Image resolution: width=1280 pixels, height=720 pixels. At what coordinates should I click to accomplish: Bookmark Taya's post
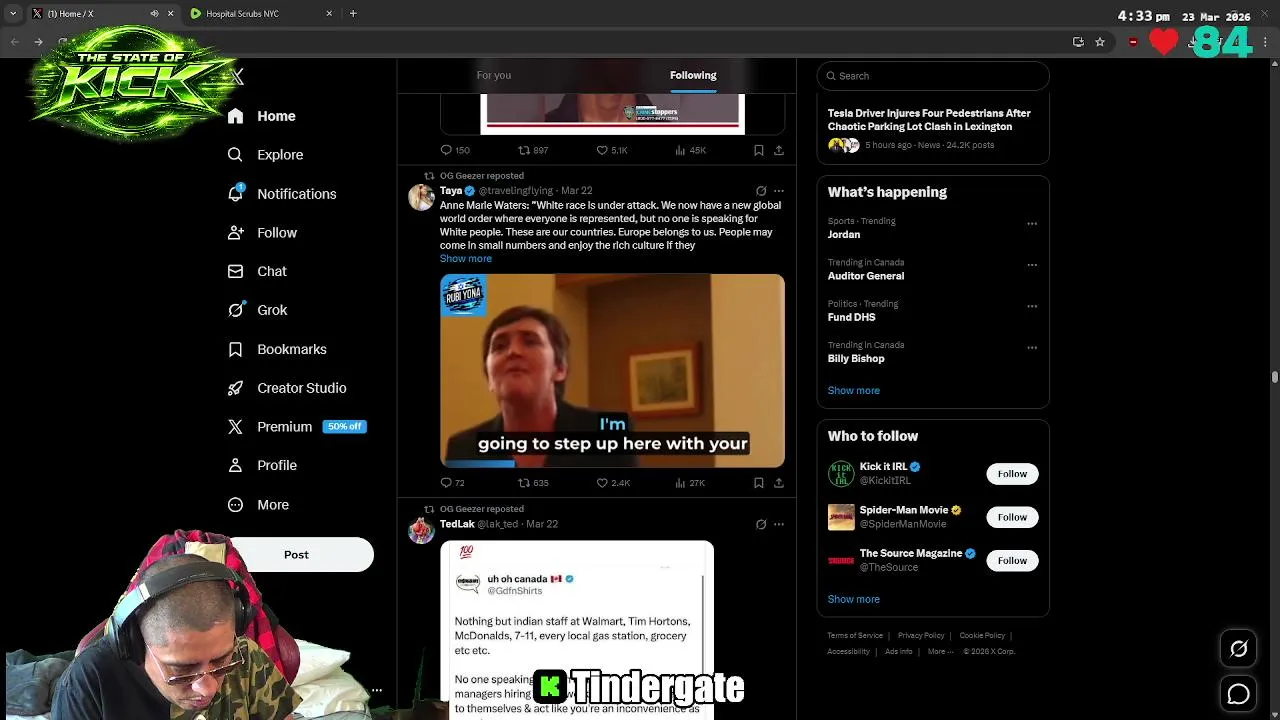click(x=759, y=483)
